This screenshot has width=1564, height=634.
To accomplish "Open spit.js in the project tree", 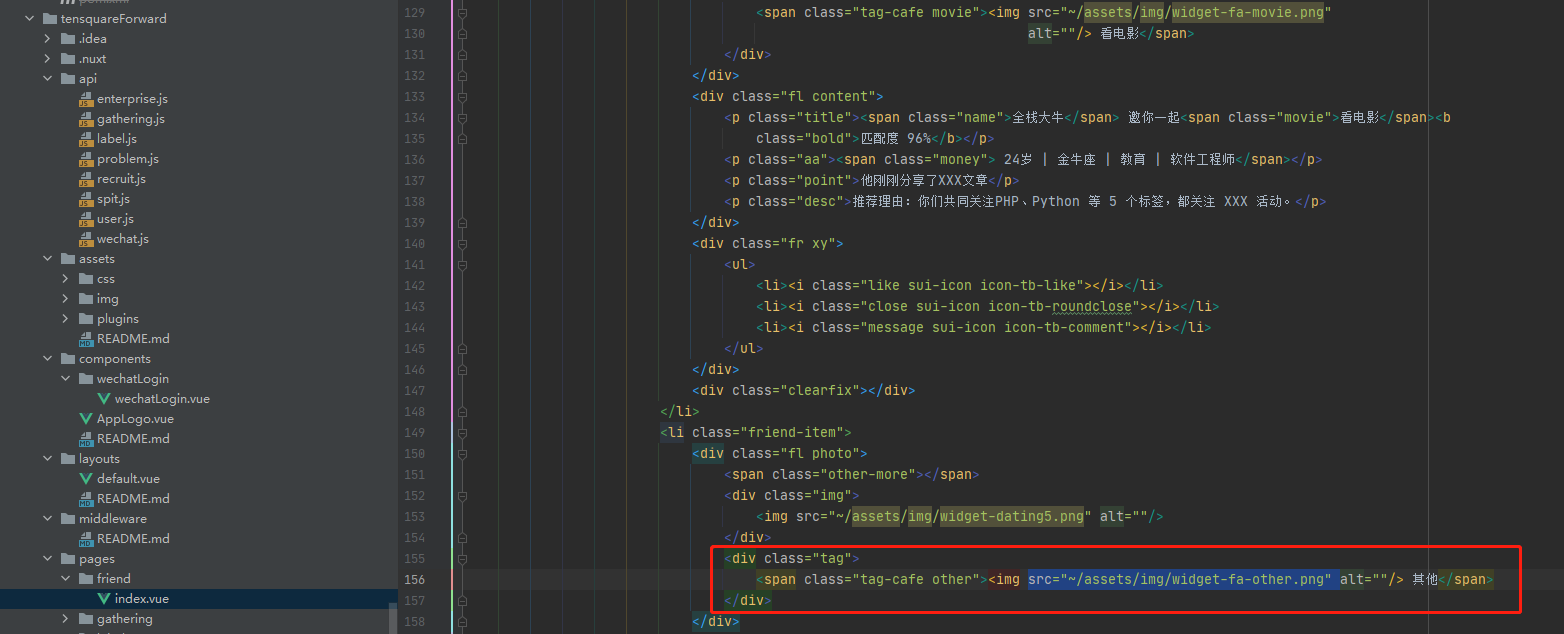I will click(x=113, y=199).
